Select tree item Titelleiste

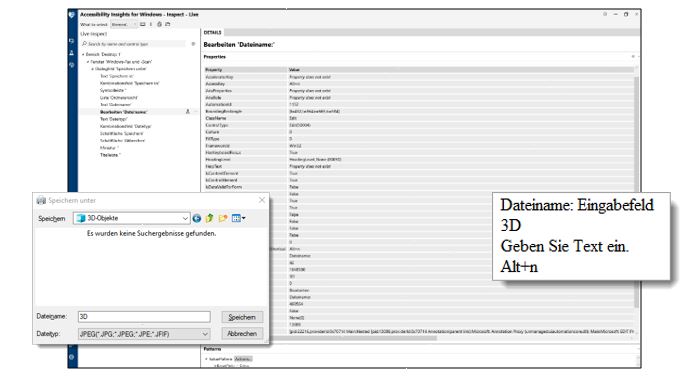[110, 155]
